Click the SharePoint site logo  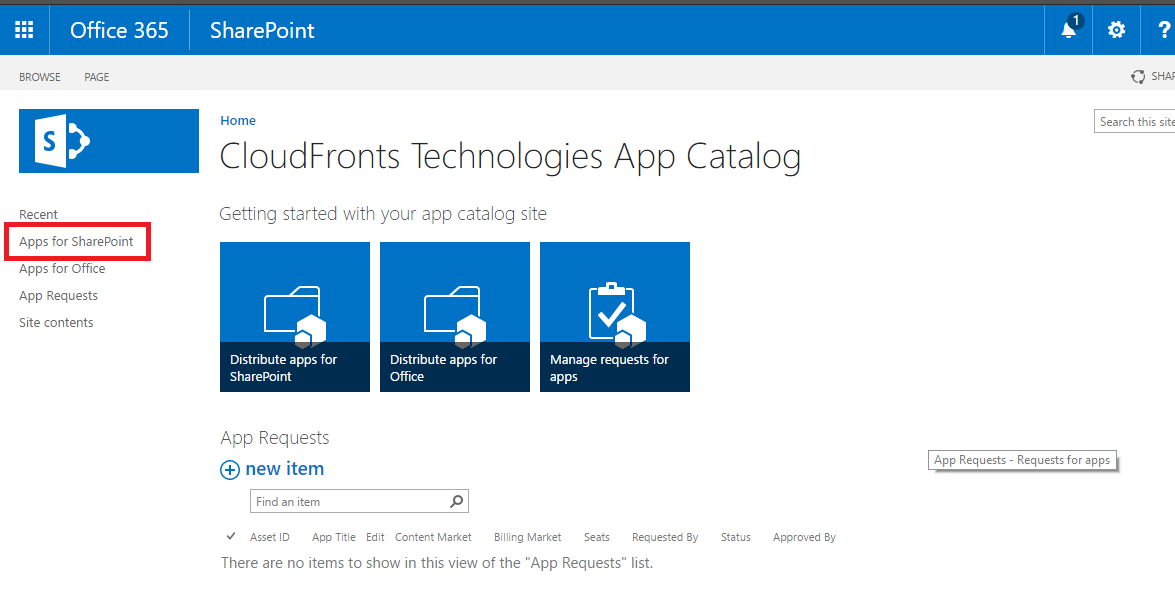coord(109,141)
